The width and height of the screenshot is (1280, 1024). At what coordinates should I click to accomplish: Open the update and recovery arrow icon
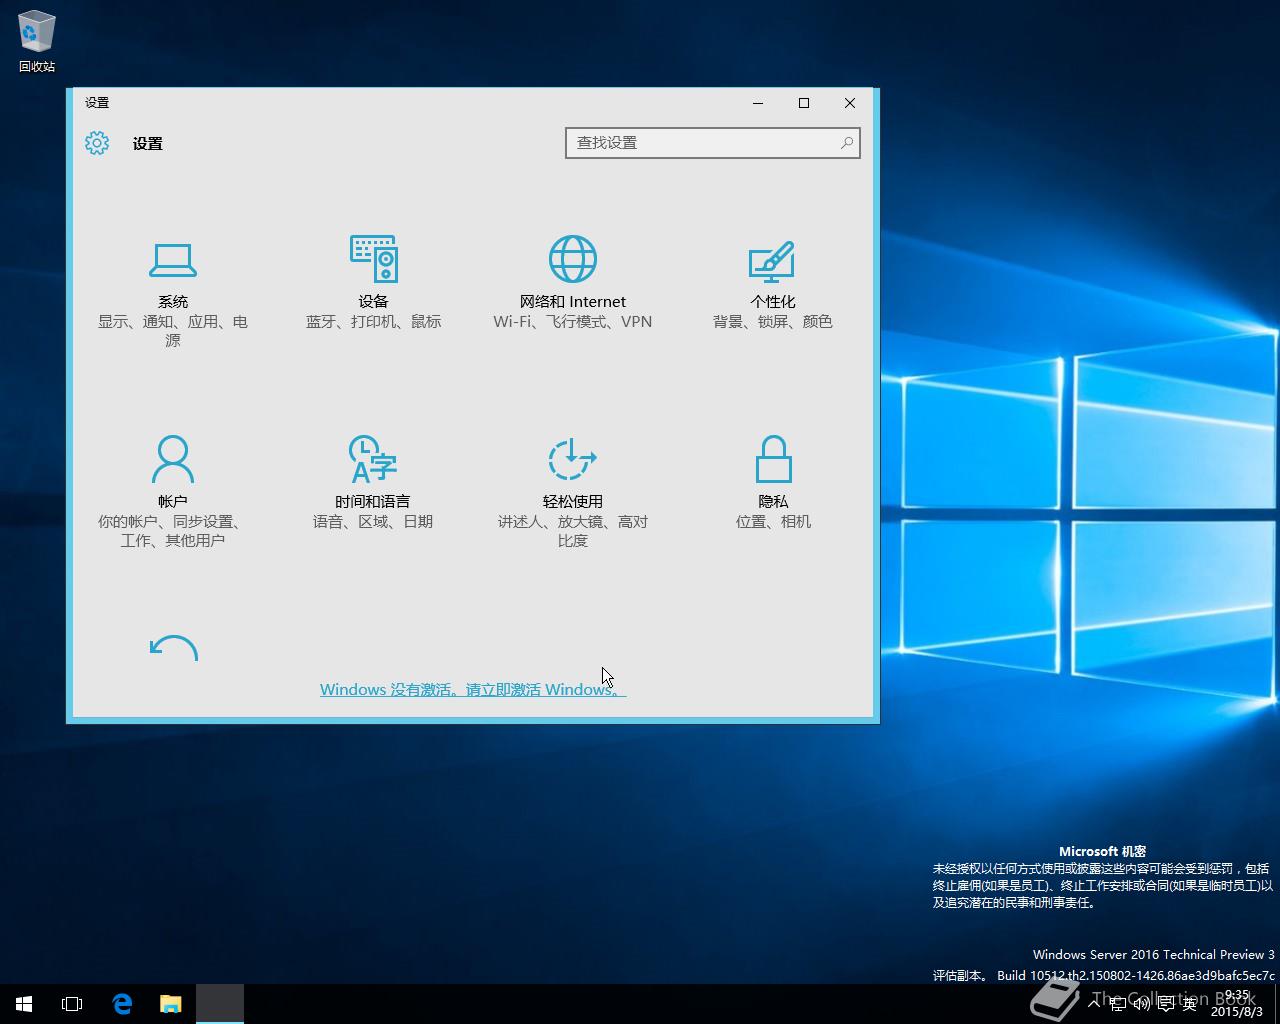(173, 648)
